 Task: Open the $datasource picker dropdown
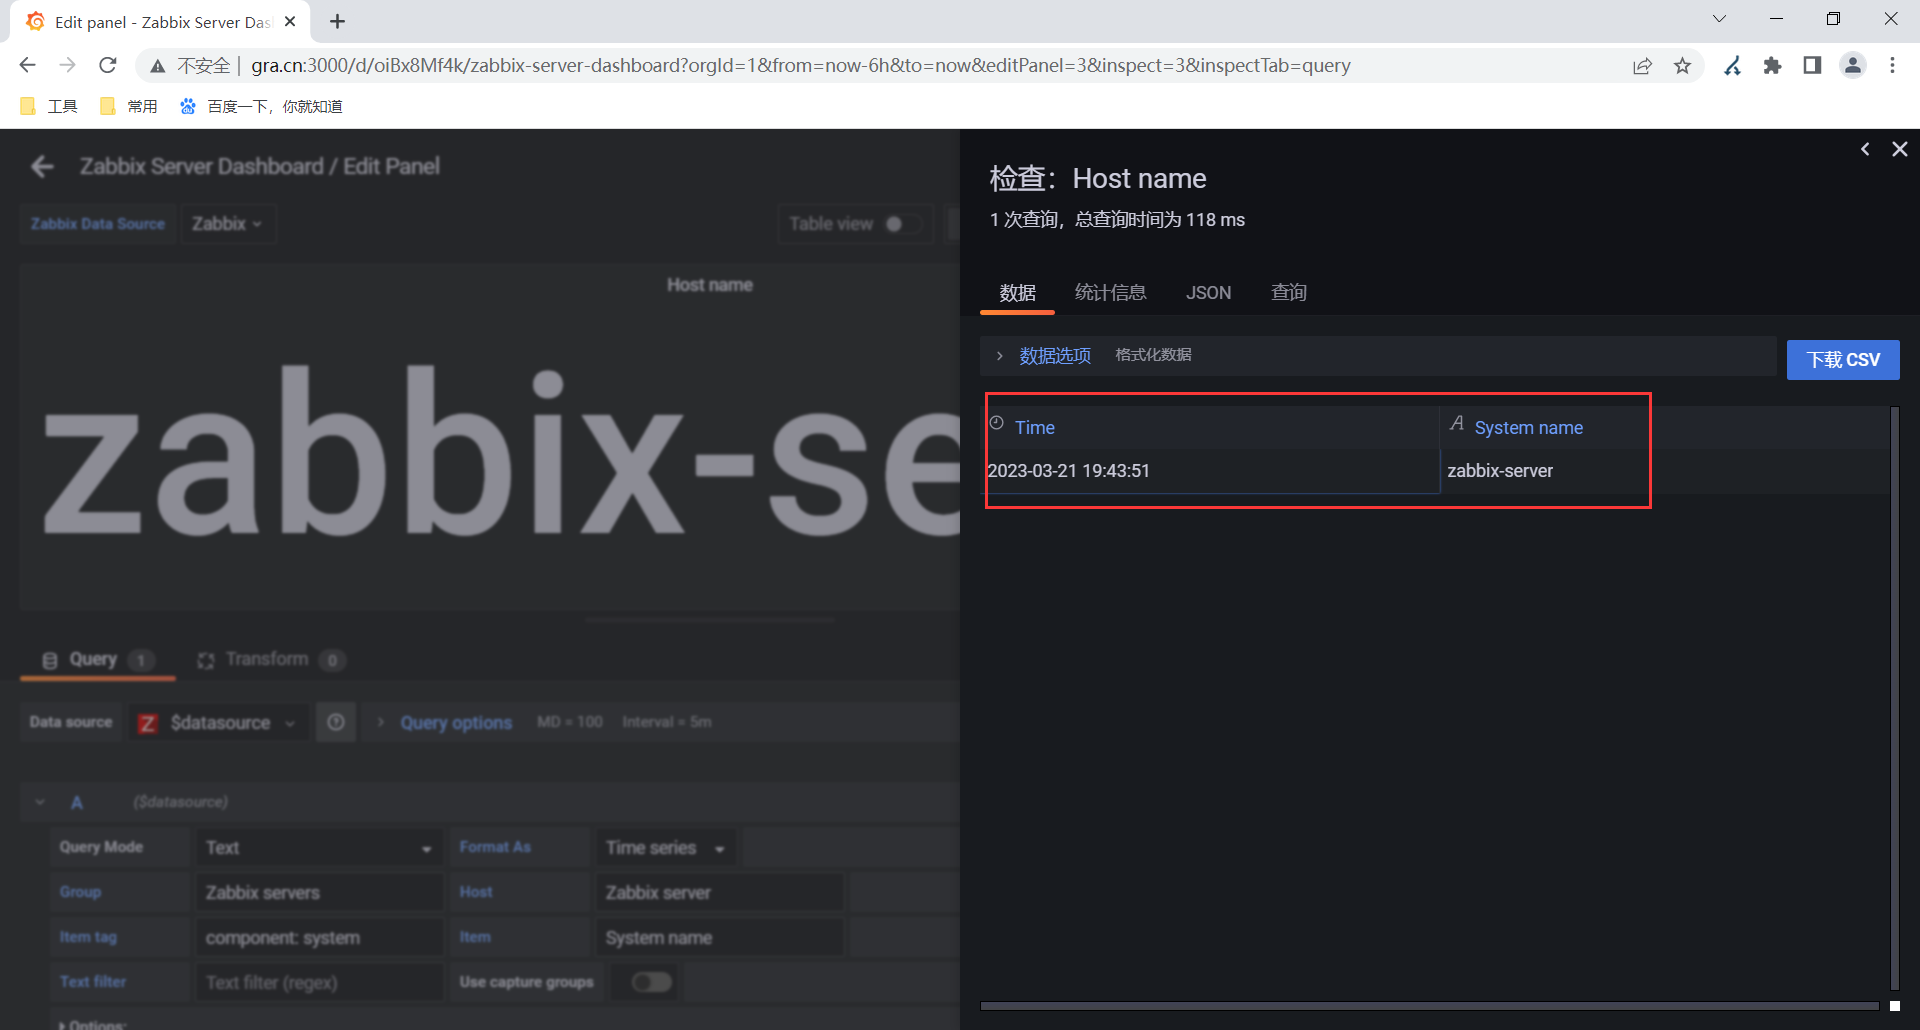click(x=219, y=723)
